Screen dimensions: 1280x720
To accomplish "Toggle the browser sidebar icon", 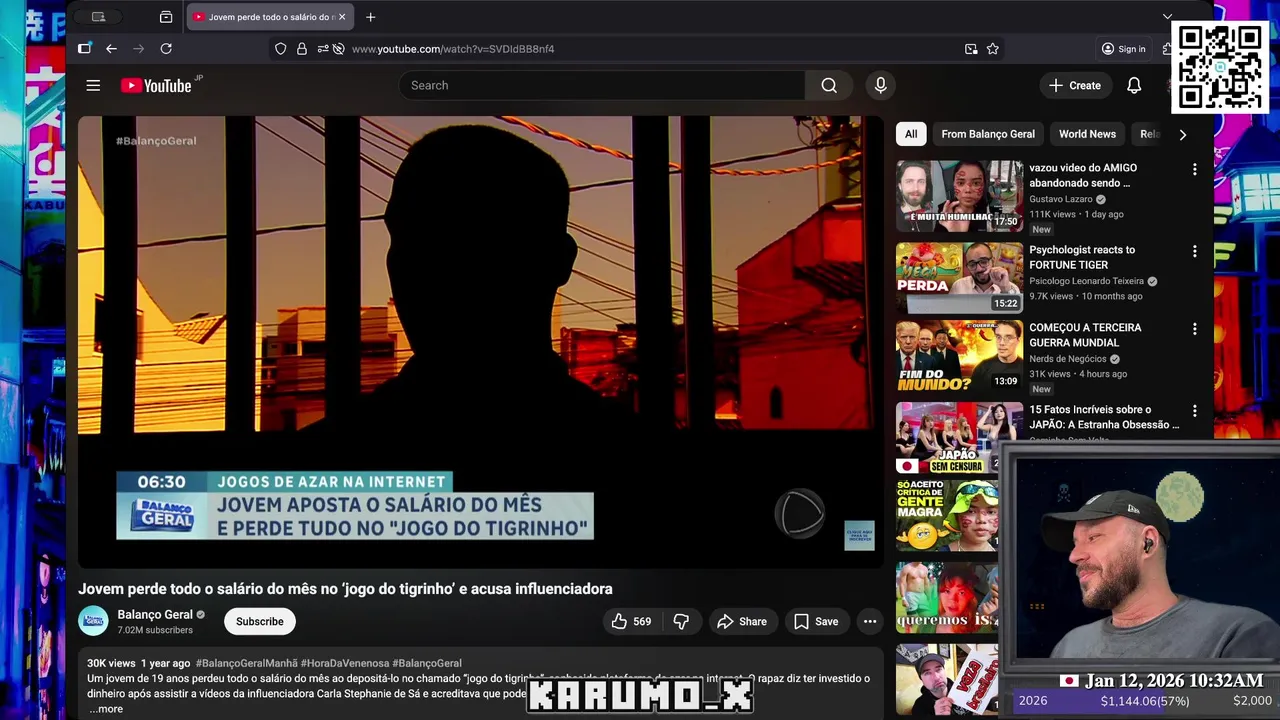I will point(85,49).
